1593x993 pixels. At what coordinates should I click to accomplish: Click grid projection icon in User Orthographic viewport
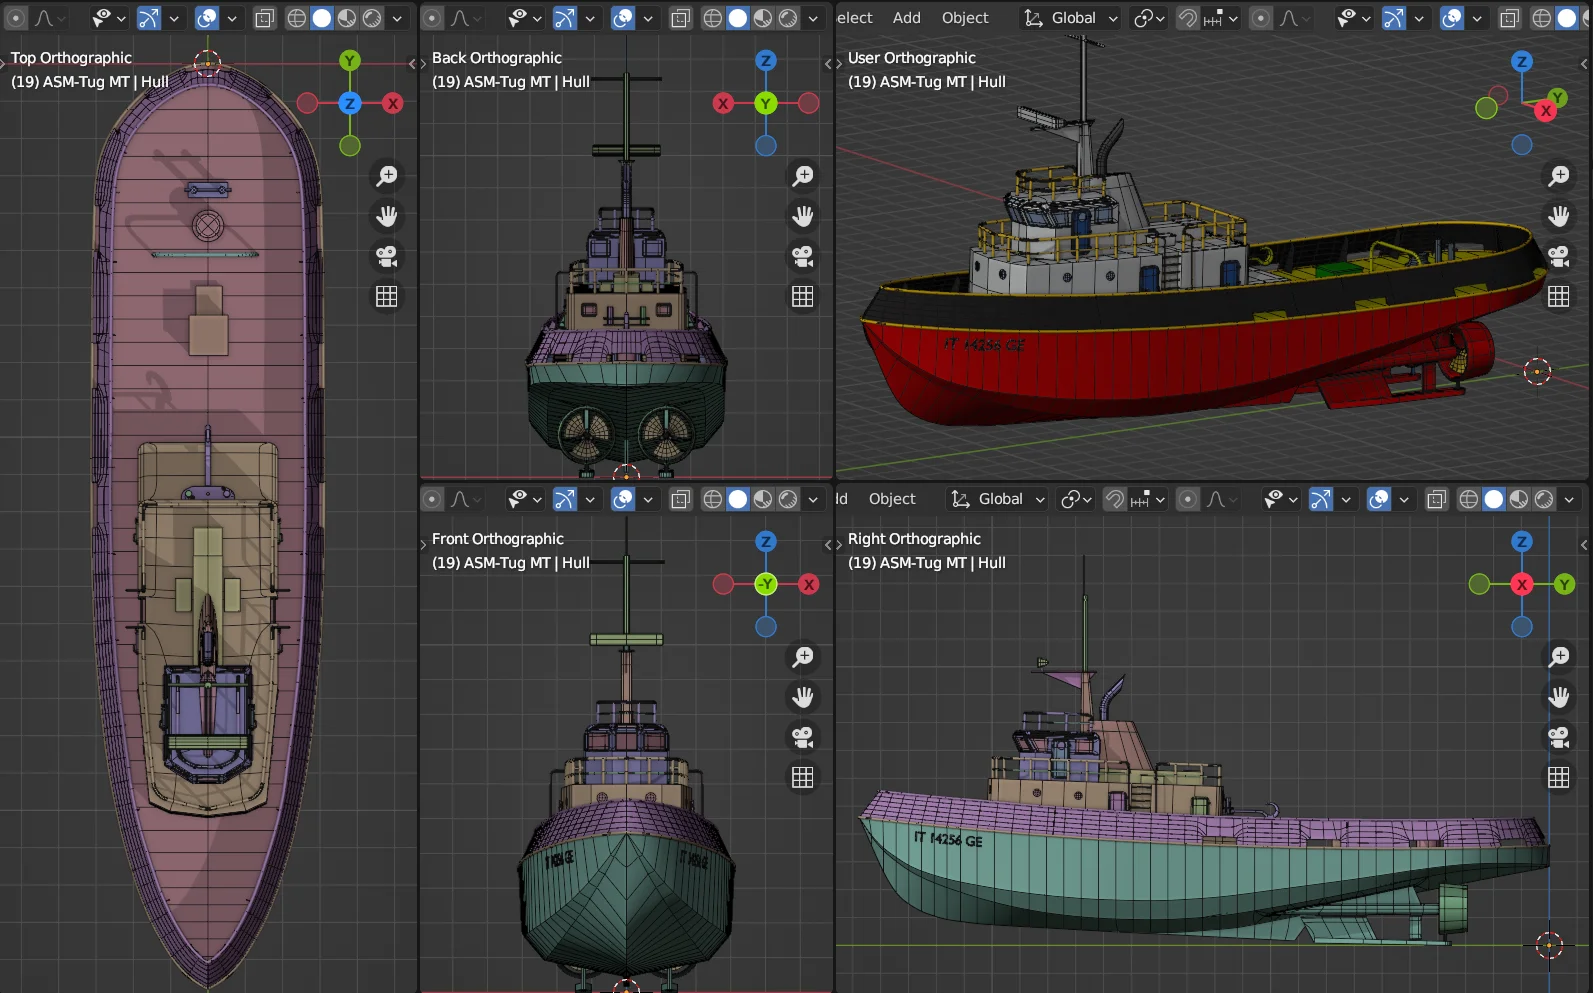1559,296
